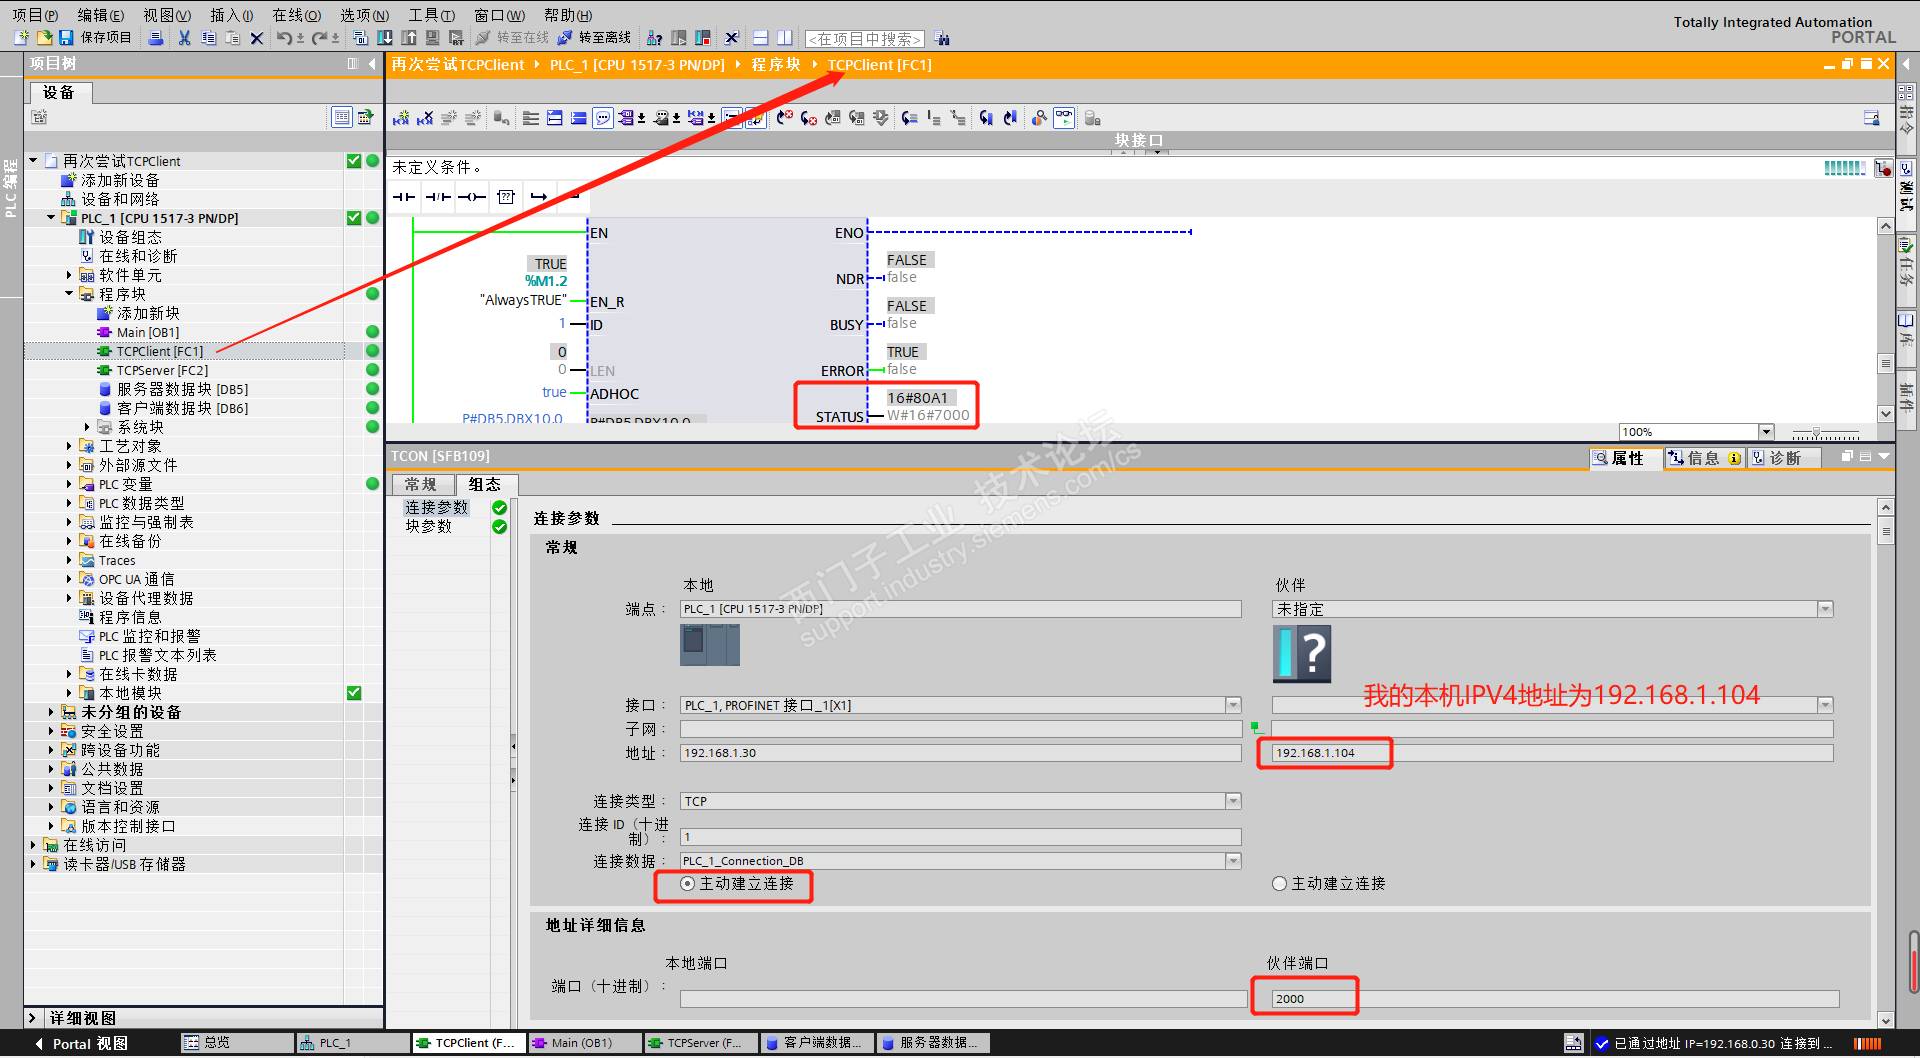1920x1058 pixels.
Task: Click the project tree collapse arrow icon
Action: tap(372, 64)
